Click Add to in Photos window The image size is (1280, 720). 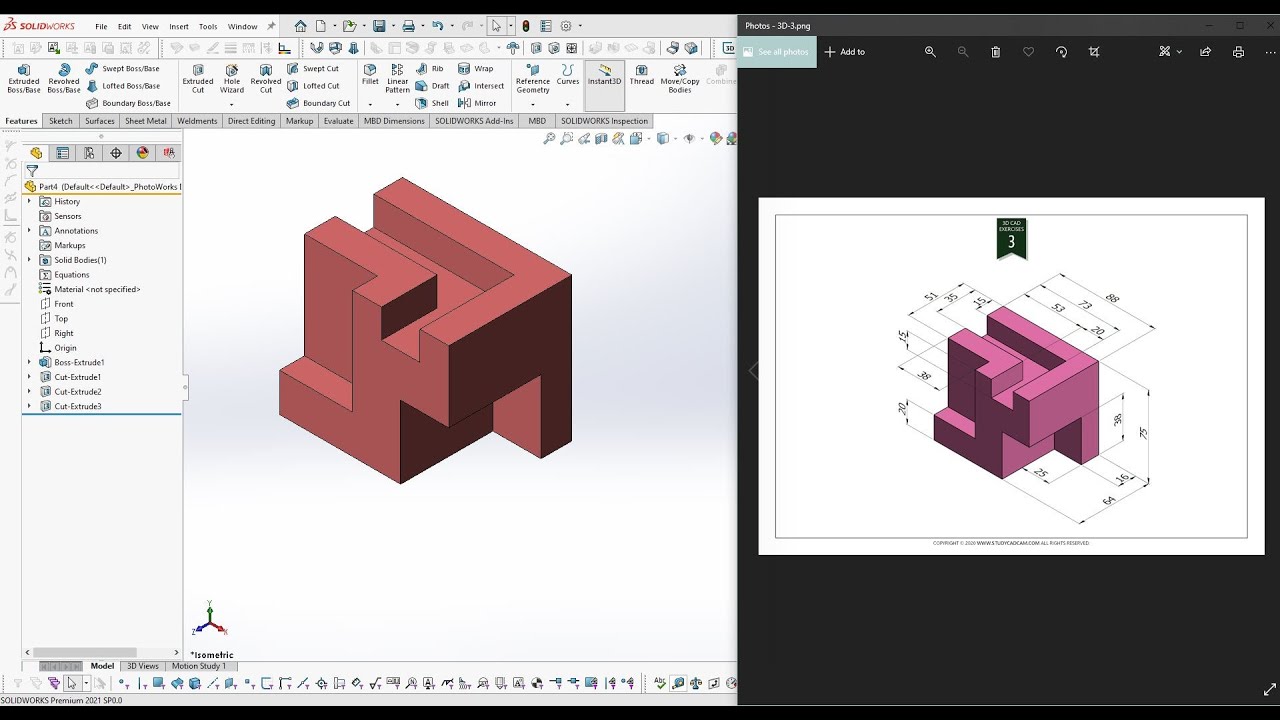click(845, 52)
